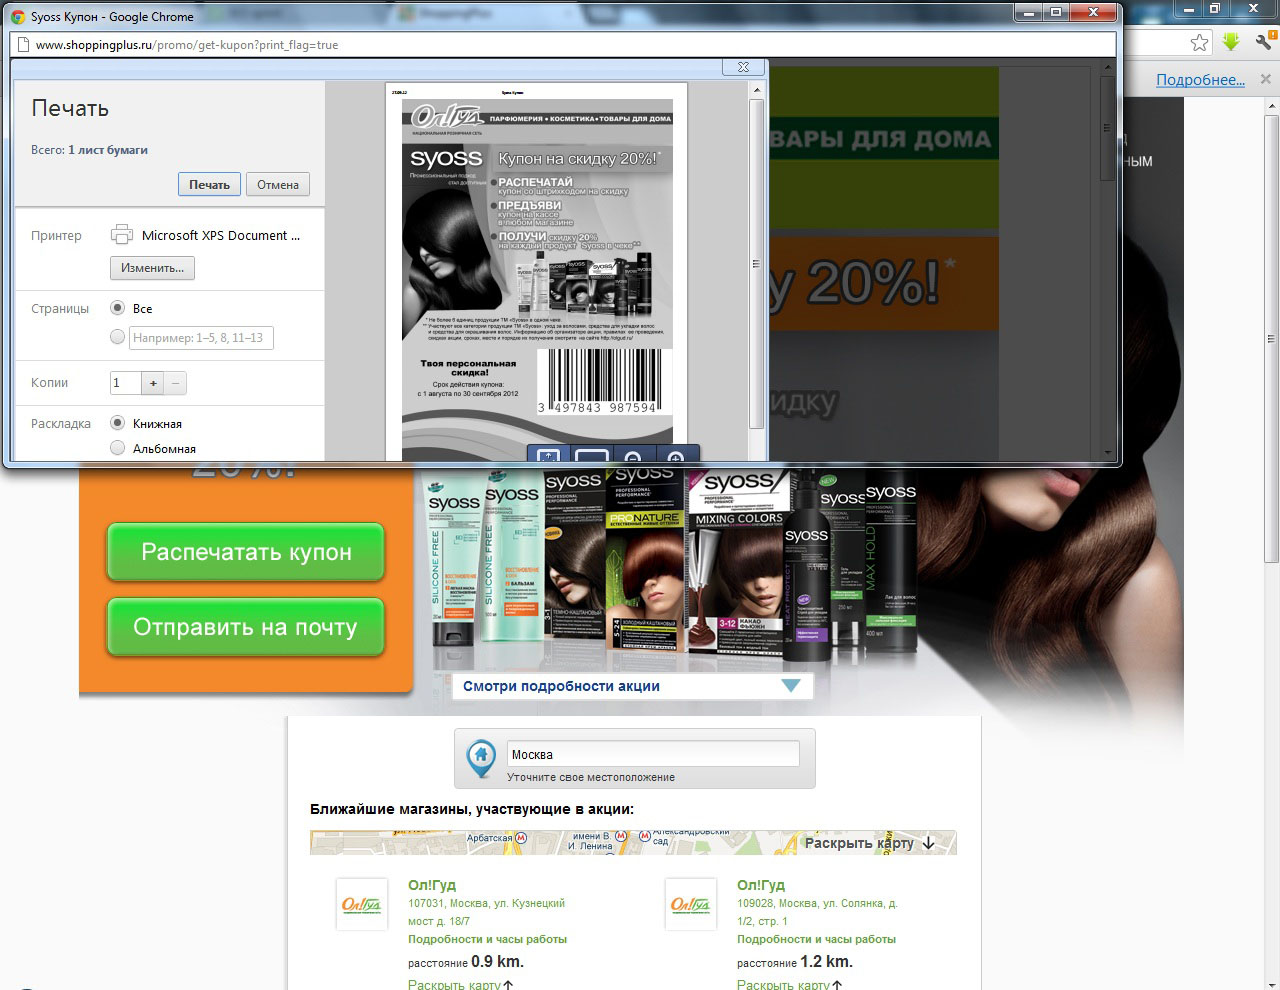Screen dimensions: 1280x990
Task: Click the printer icon beside Microsoft XPS Document
Action: (x=122, y=235)
